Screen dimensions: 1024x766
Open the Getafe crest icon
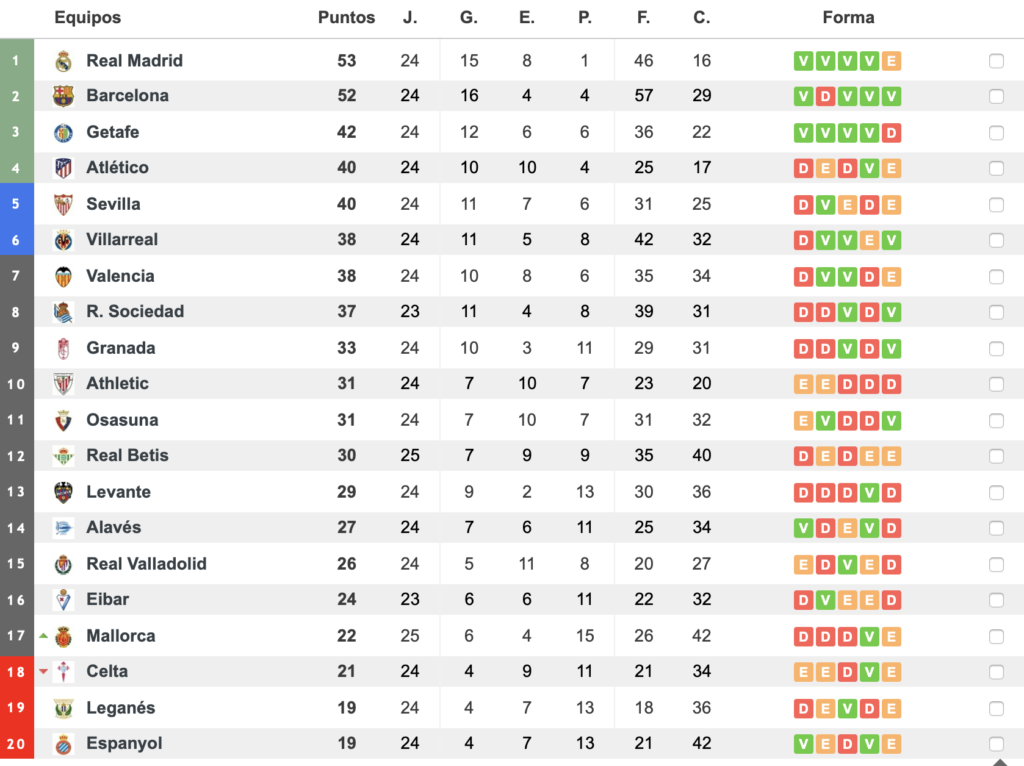[x=63, y=133]
